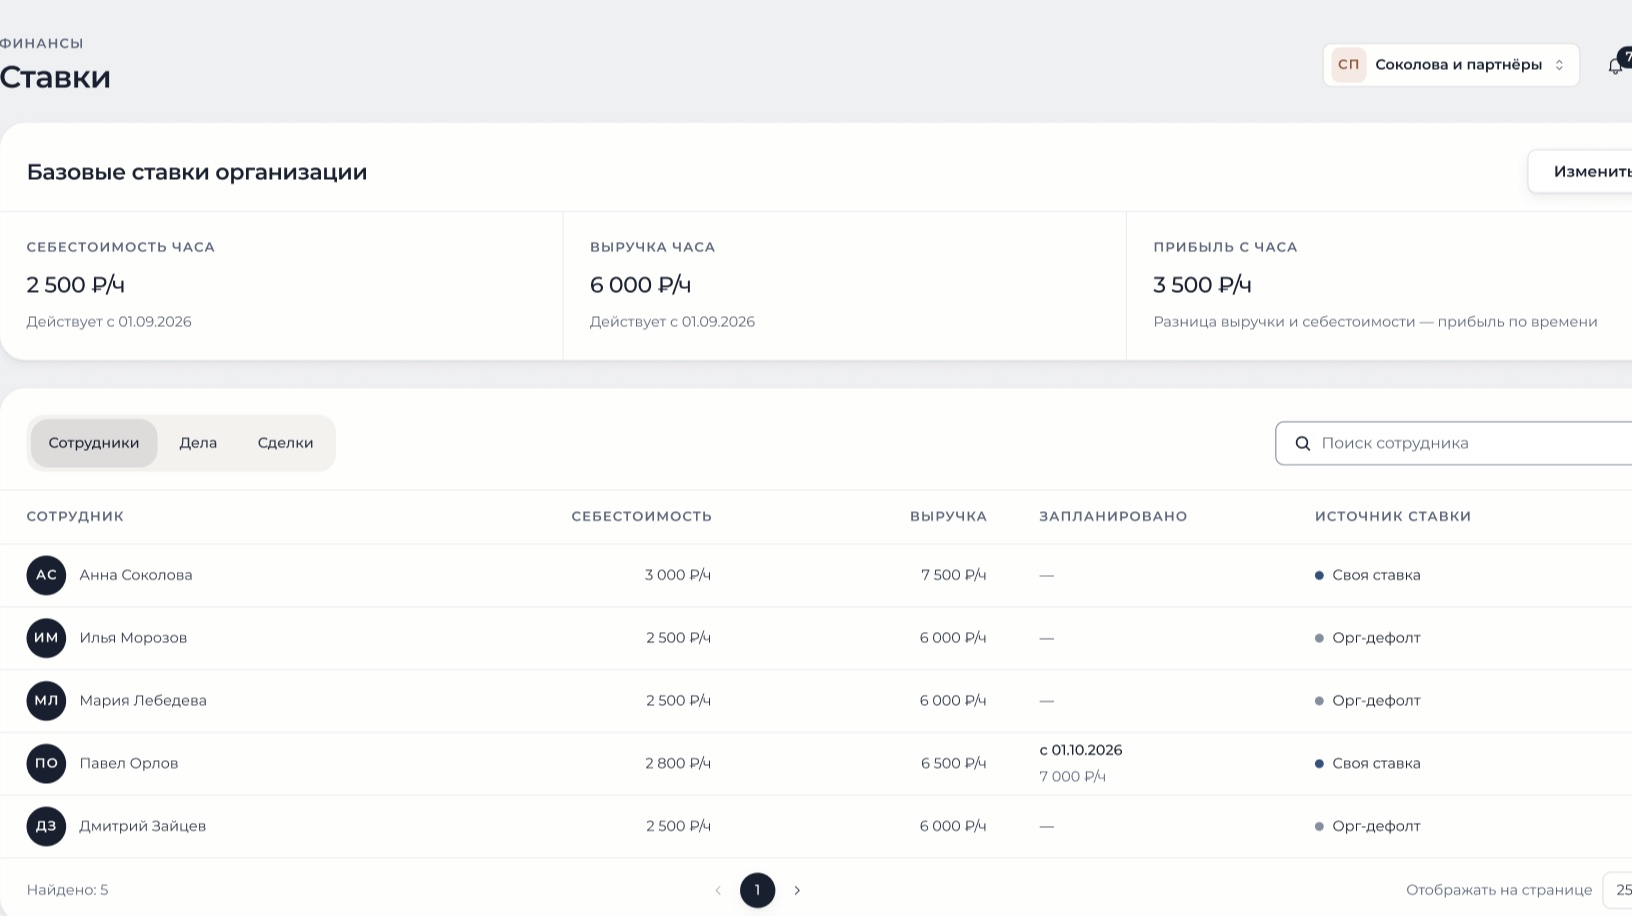
Task: Switch to the Сотрудники tab
Action: [94, 443]
